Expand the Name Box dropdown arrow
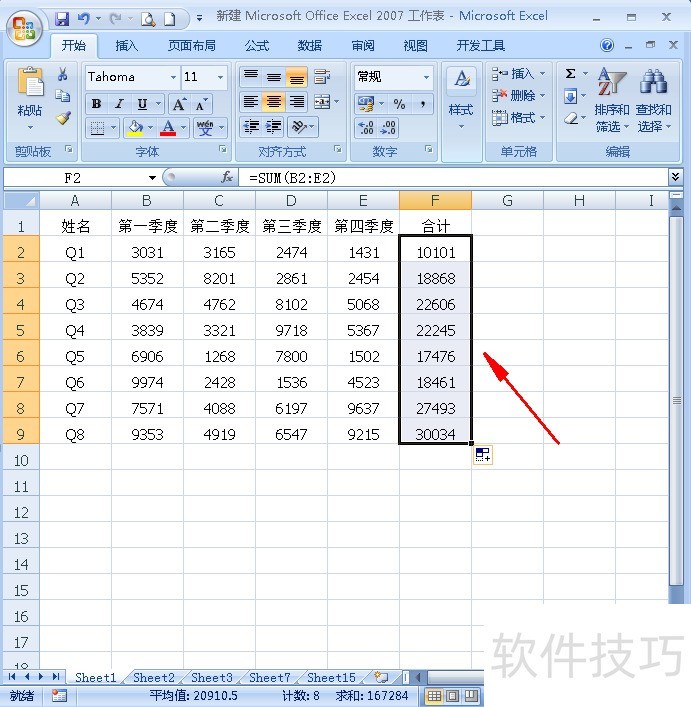The width and height of the screenshot is (691, 707). coord(152,178)
